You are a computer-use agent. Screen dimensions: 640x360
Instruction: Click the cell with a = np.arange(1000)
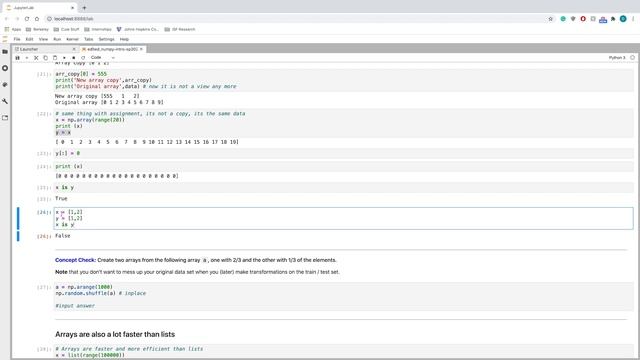pos(344,296)
